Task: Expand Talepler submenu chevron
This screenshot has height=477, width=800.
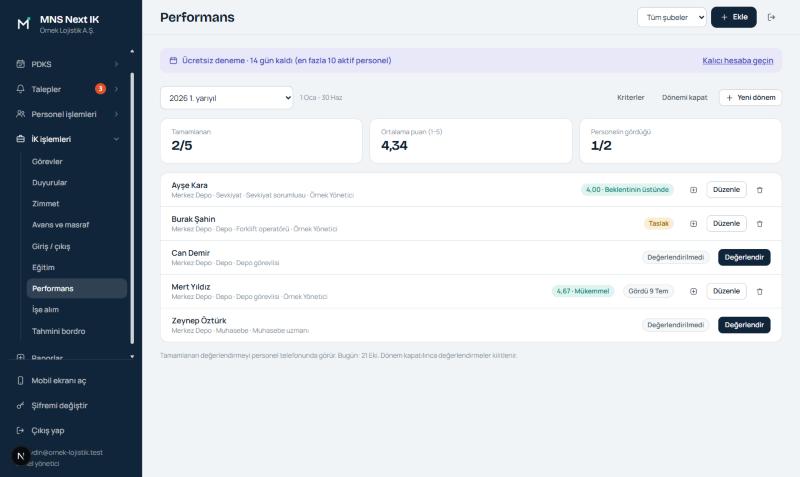Action: pyautogui.click(x=116, y=89)
